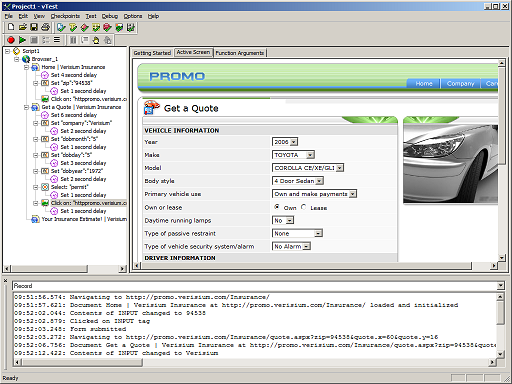The image size is (512, 384).
Task: Close the log panel with the X button
Action: pyautogui.click(x=5, y=281)
